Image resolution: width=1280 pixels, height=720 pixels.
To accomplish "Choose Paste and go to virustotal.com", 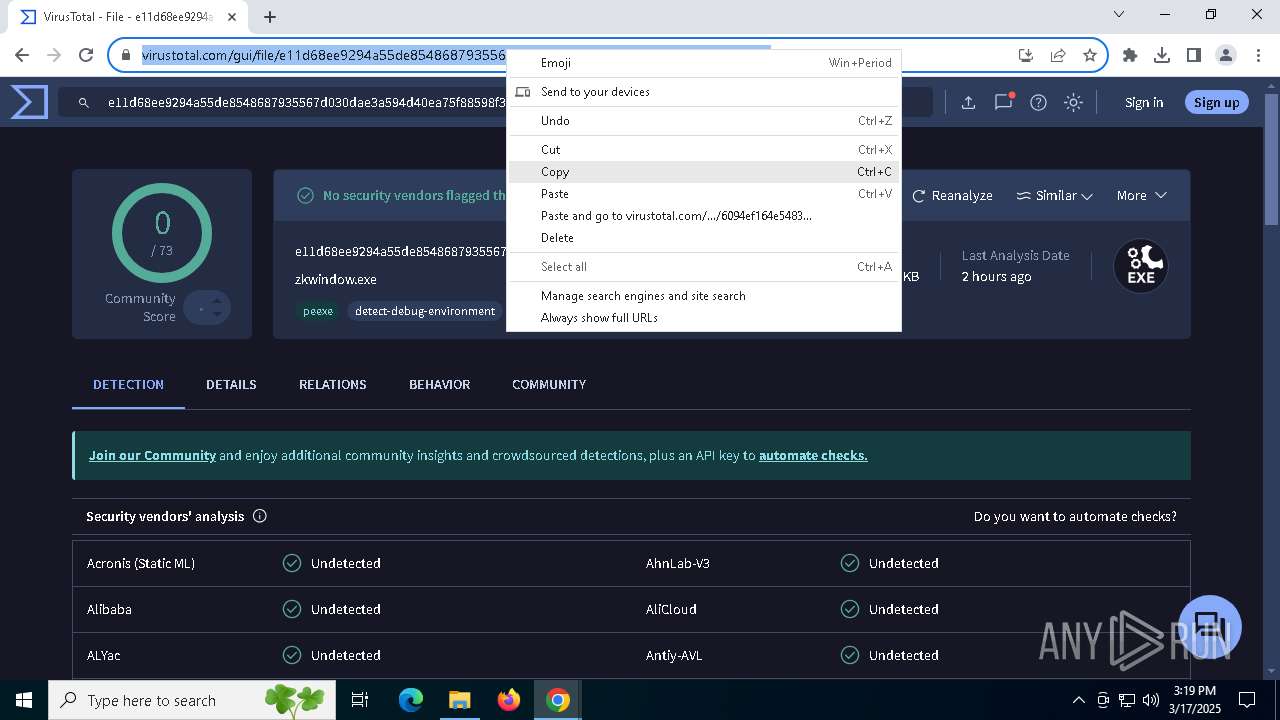I will click(704, 216).
